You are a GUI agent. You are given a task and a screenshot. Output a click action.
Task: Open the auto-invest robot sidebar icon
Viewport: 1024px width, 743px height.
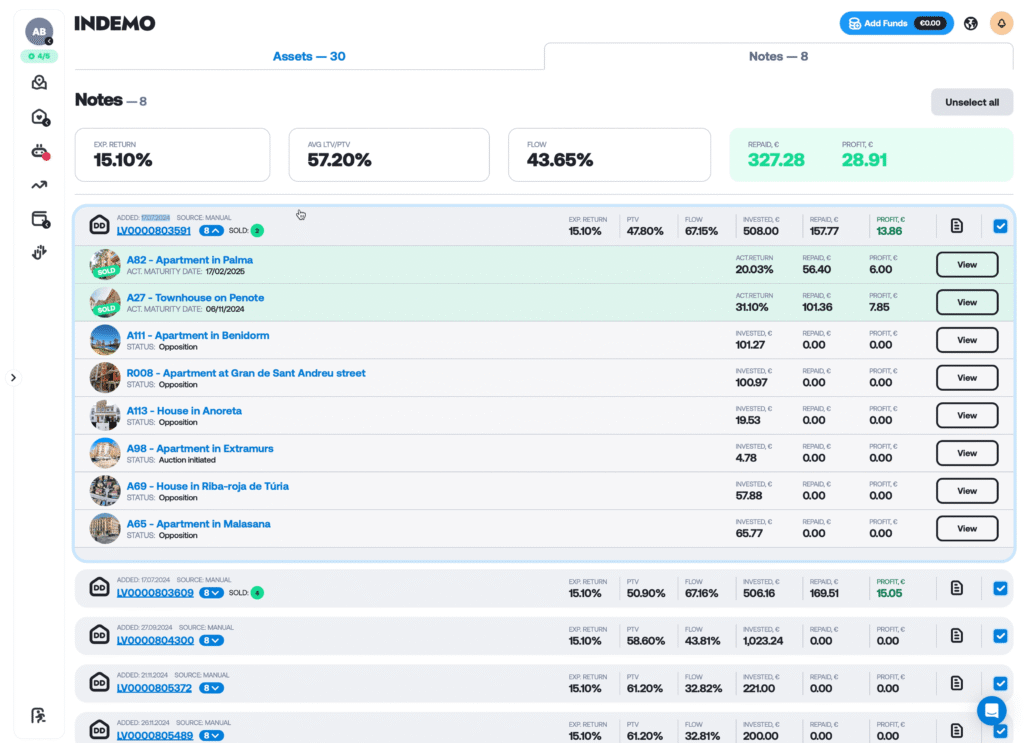[x=40, y=151]
